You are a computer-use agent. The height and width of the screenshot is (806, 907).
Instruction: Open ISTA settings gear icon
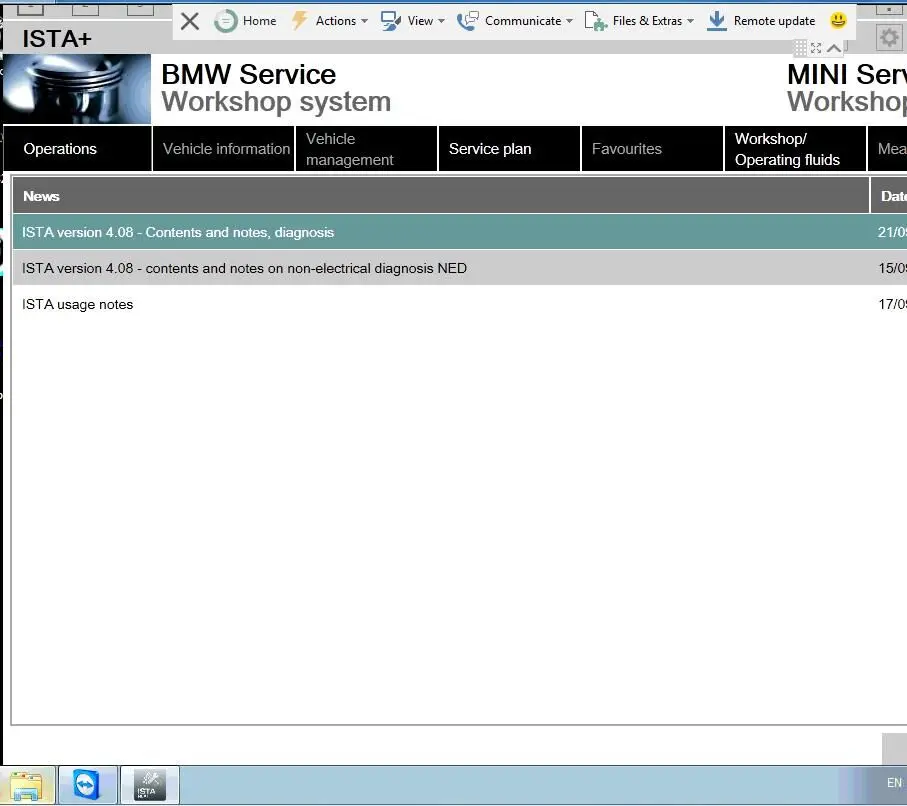point(889,38)
